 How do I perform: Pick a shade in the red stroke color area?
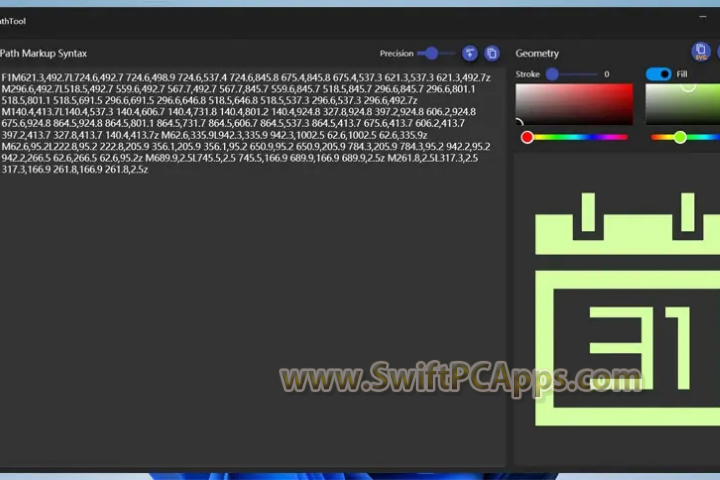point(574,104)
